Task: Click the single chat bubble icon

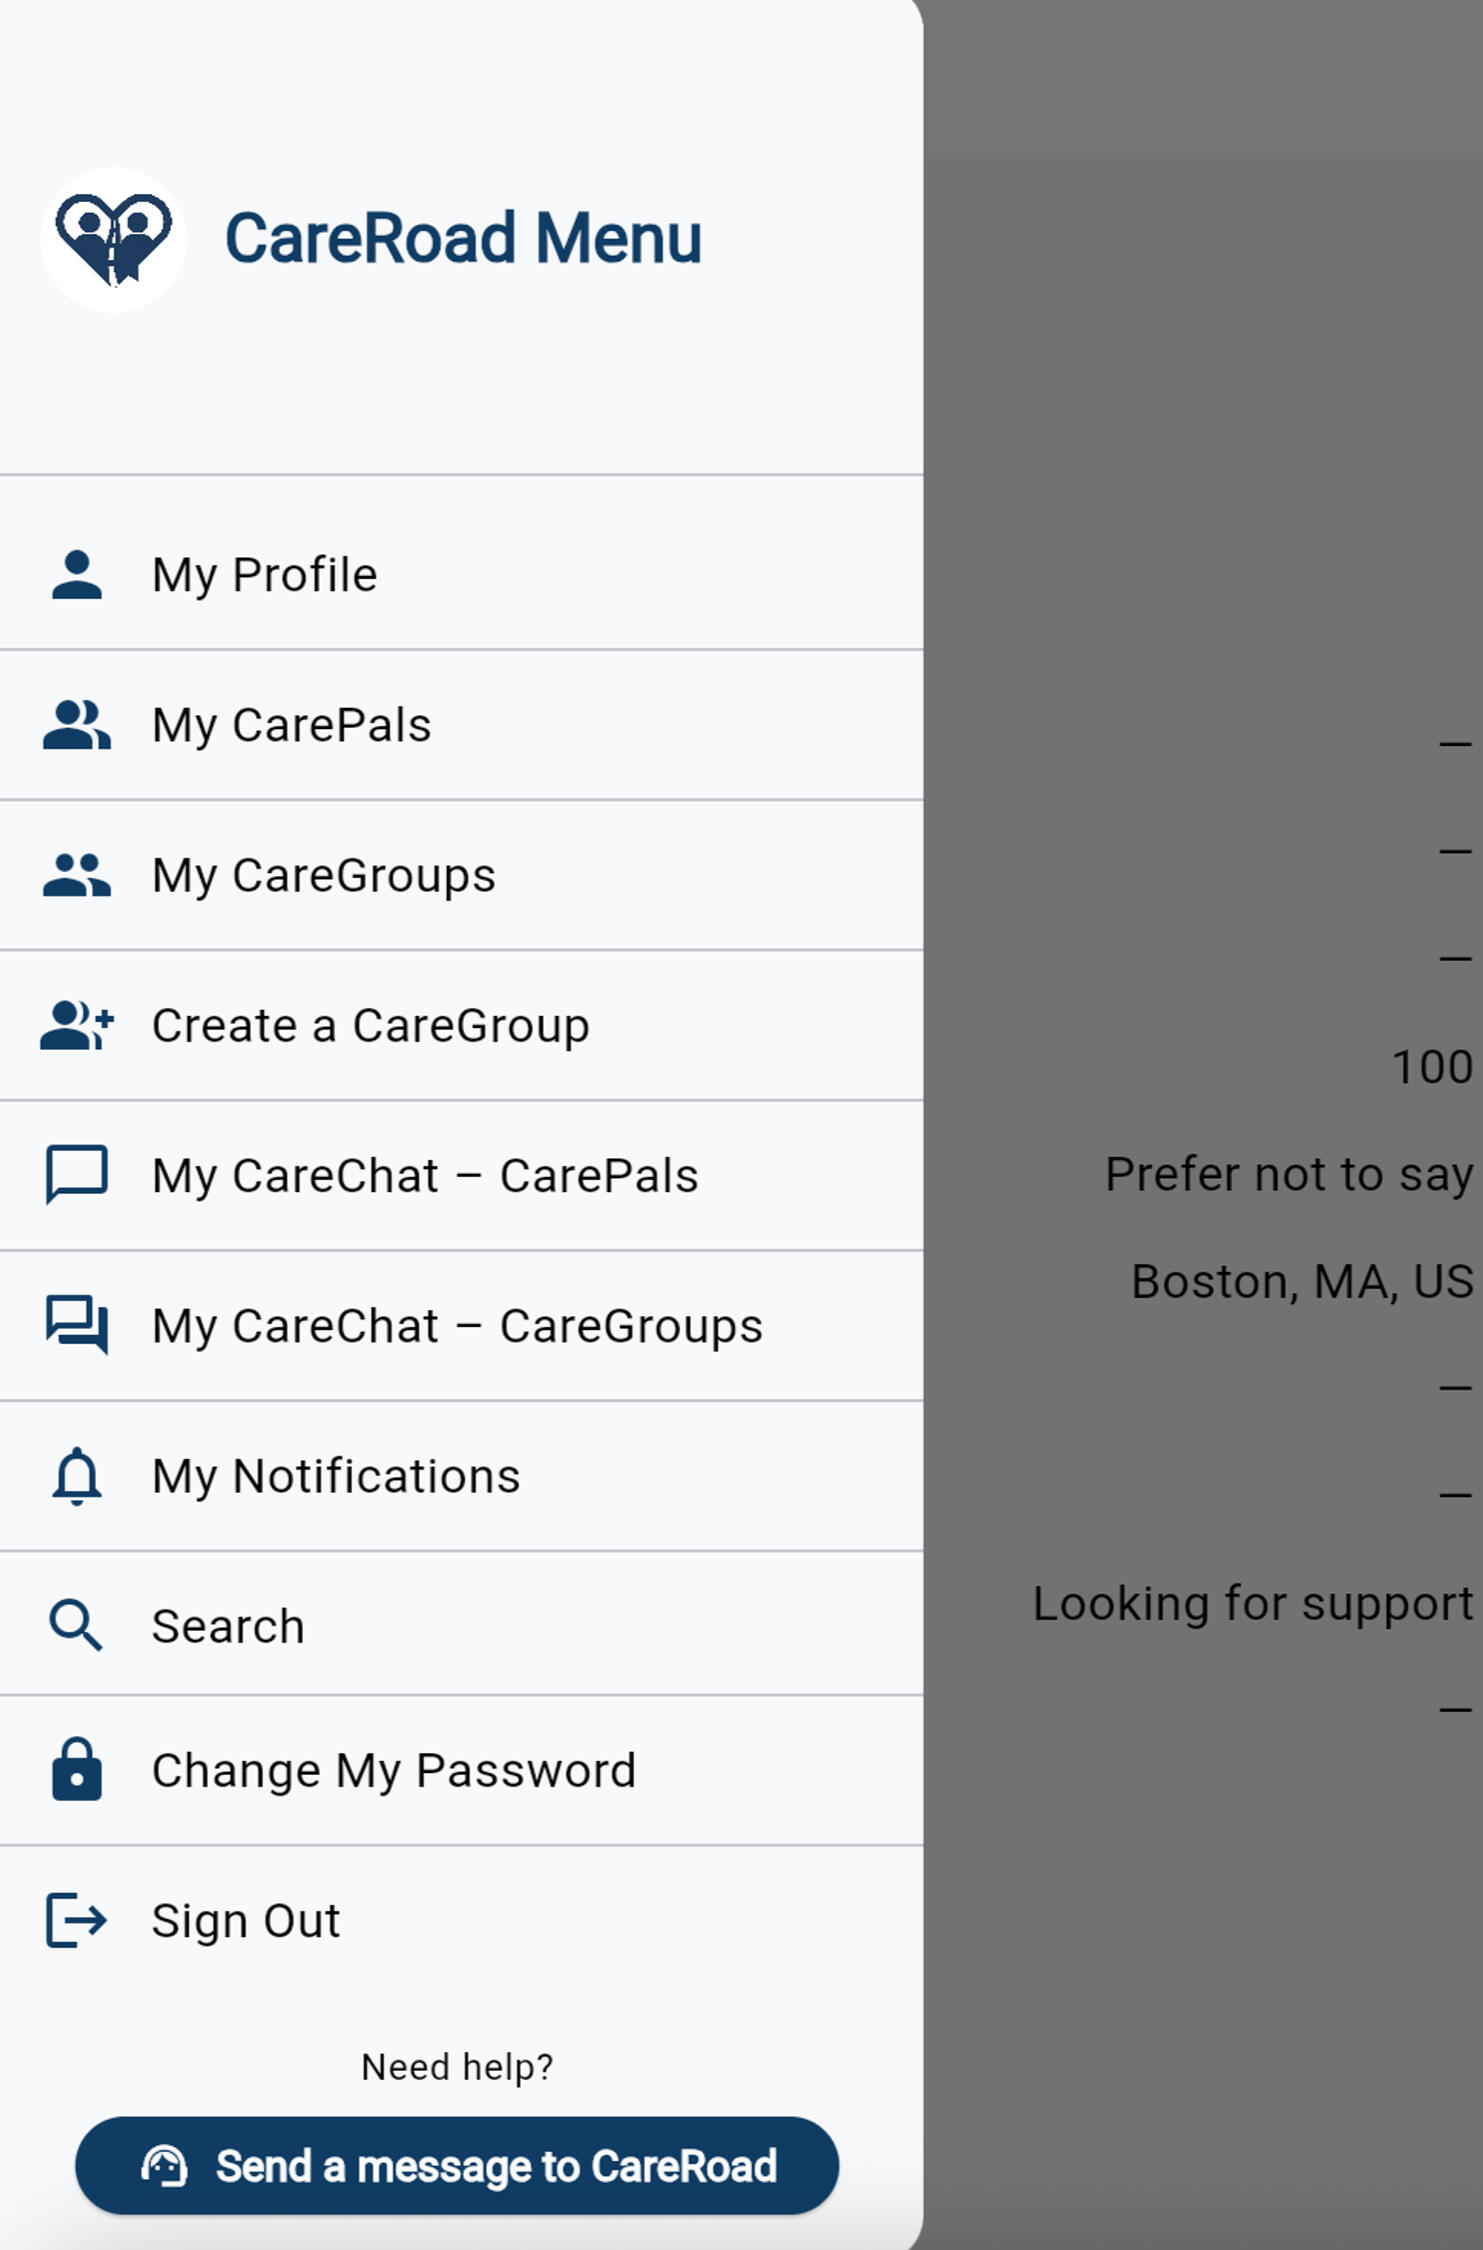Action: pyautogui.click(x=77, y=1175)
